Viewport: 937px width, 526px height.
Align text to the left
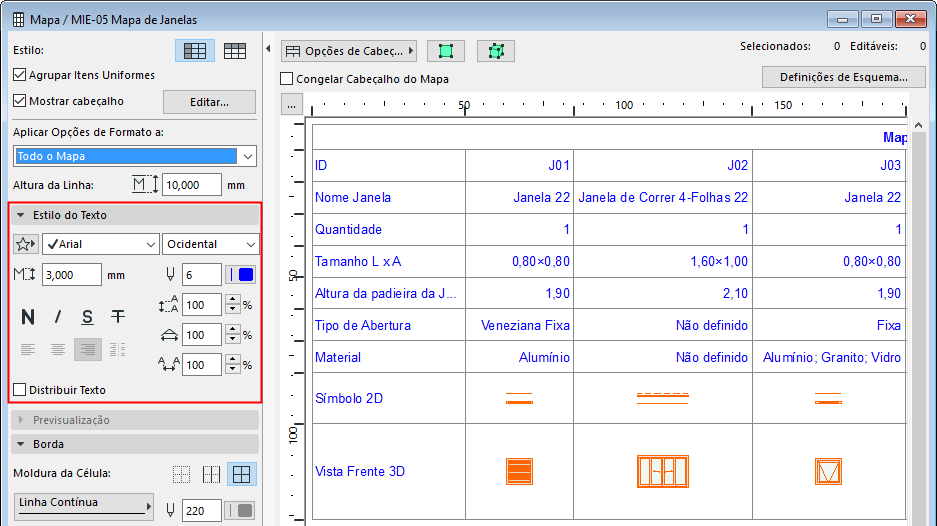click(27, 349)
